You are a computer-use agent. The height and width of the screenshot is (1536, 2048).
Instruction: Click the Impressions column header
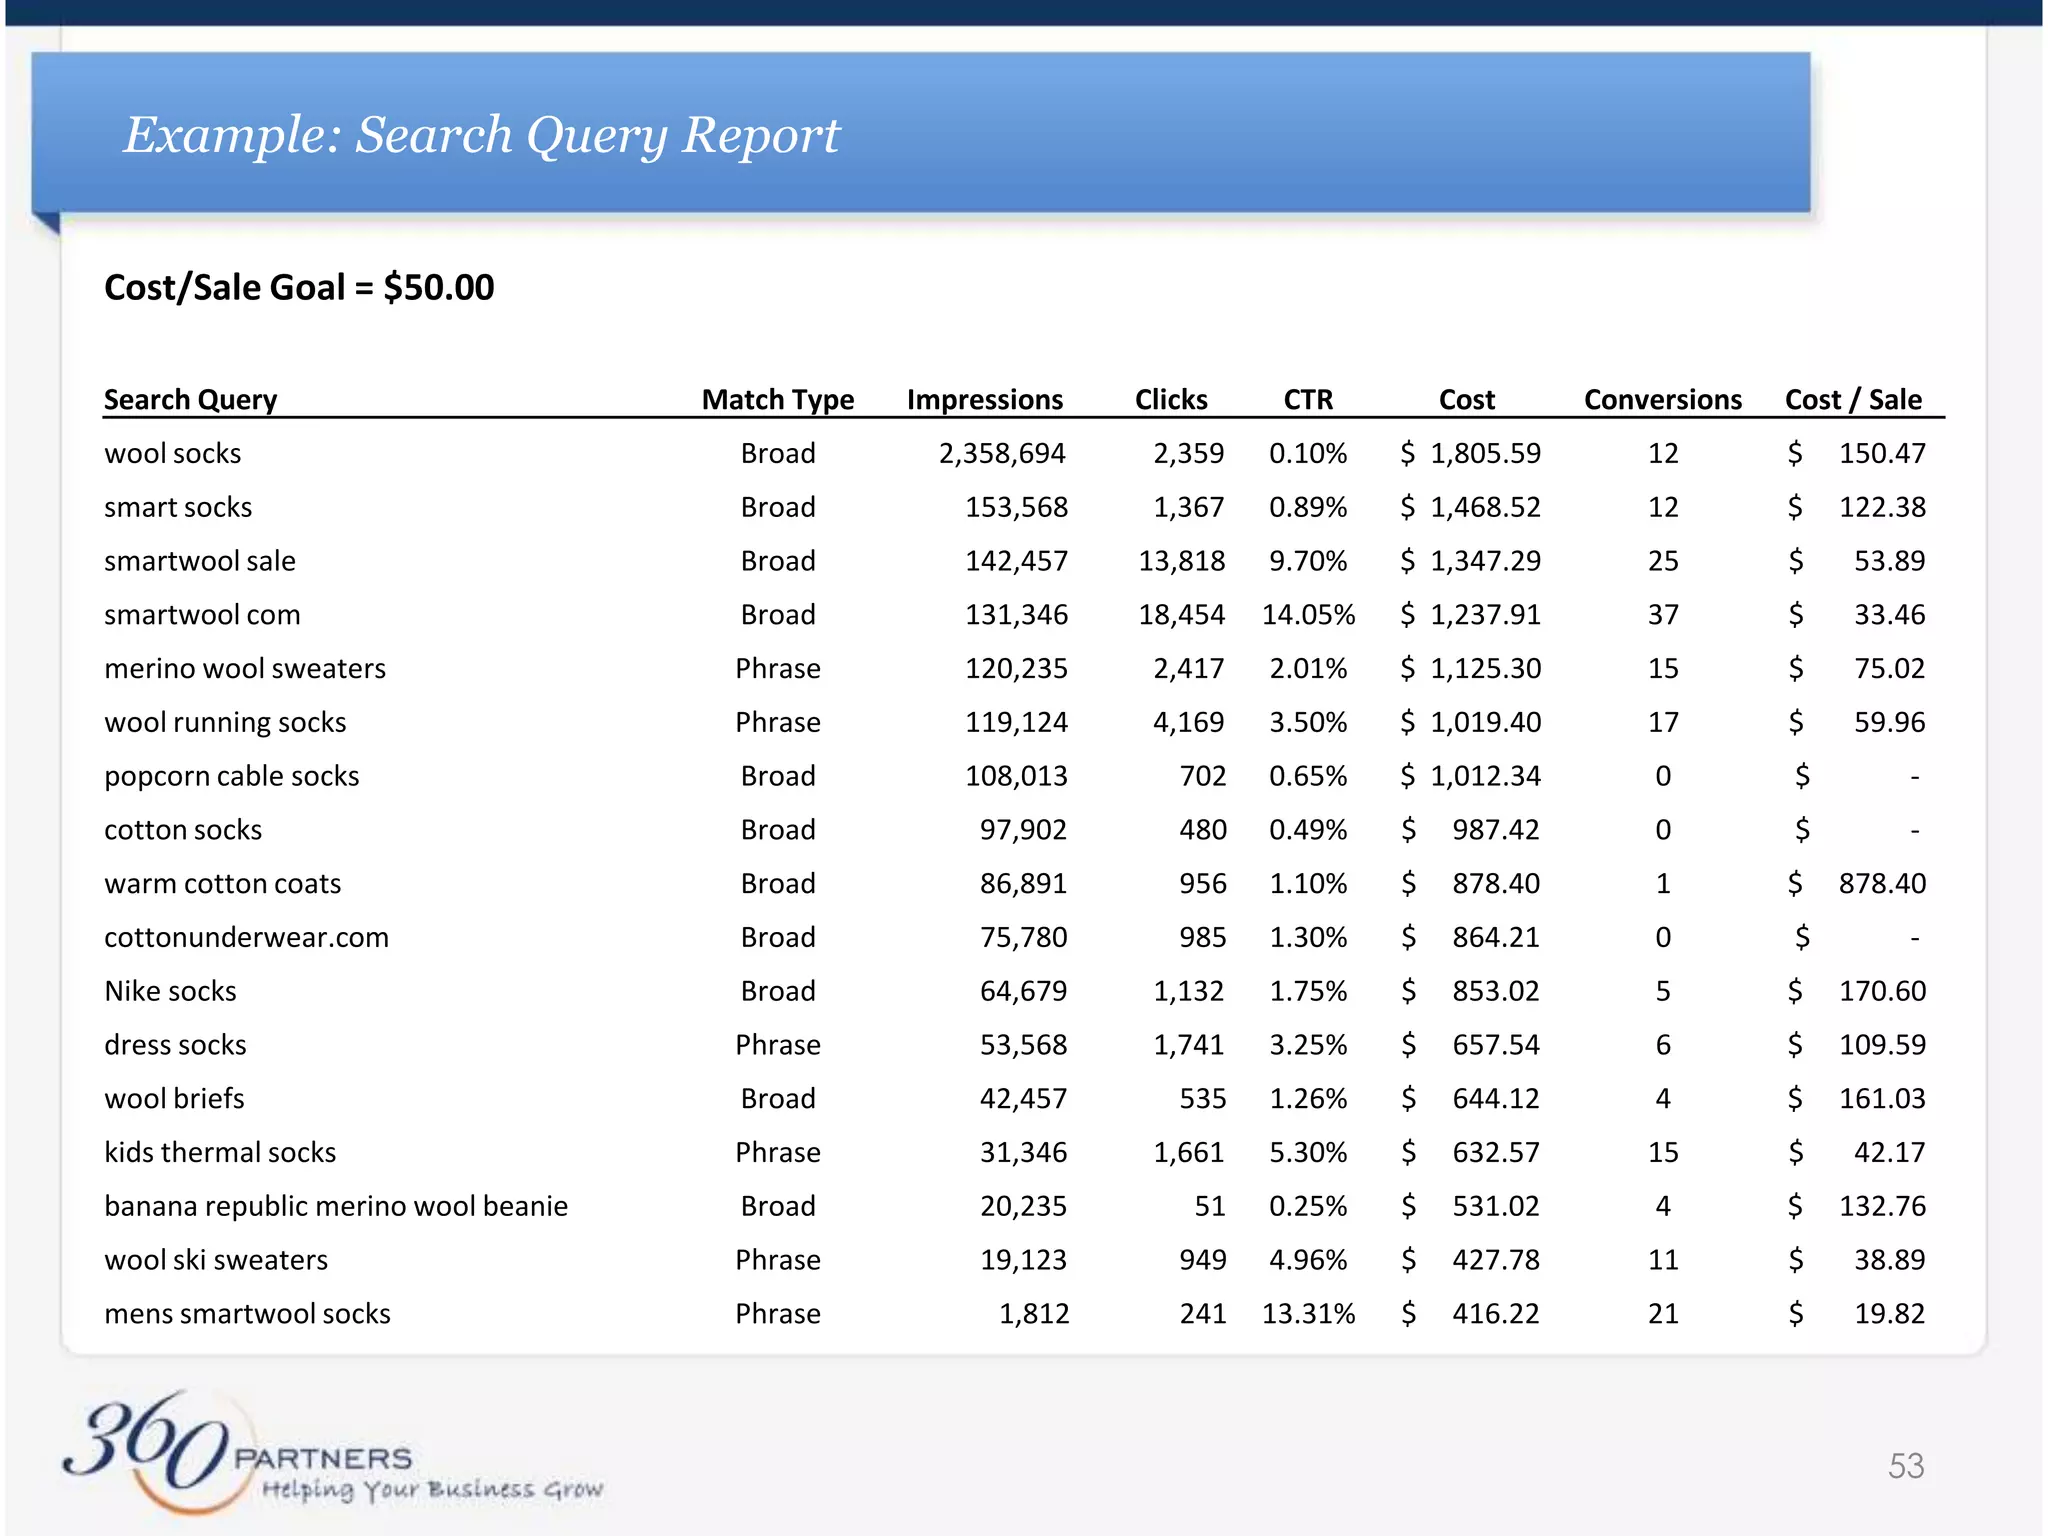tap(984, 399)
